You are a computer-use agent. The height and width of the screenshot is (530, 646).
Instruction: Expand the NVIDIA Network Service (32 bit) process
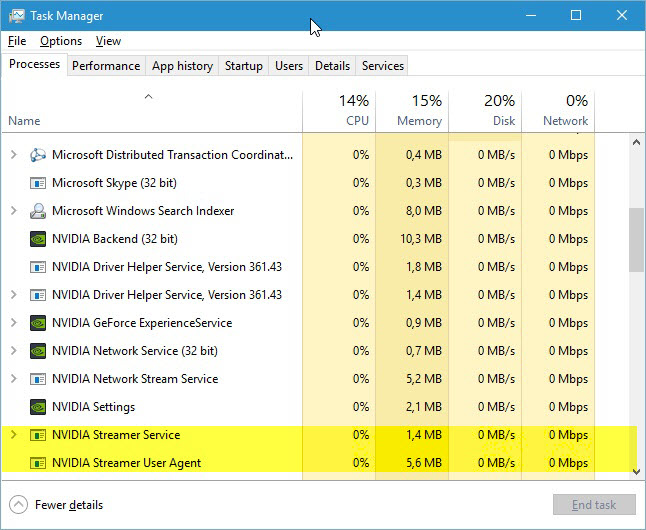(x=14, y=351)
